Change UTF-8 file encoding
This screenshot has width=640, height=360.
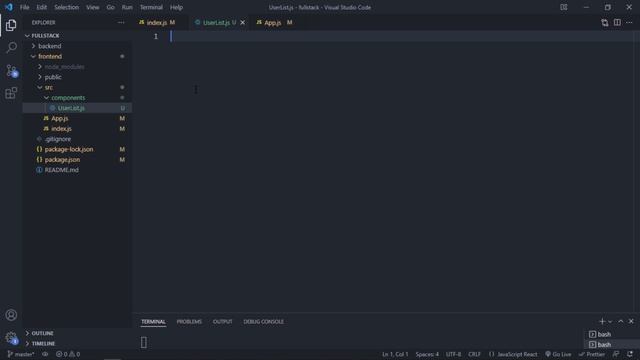453,354
